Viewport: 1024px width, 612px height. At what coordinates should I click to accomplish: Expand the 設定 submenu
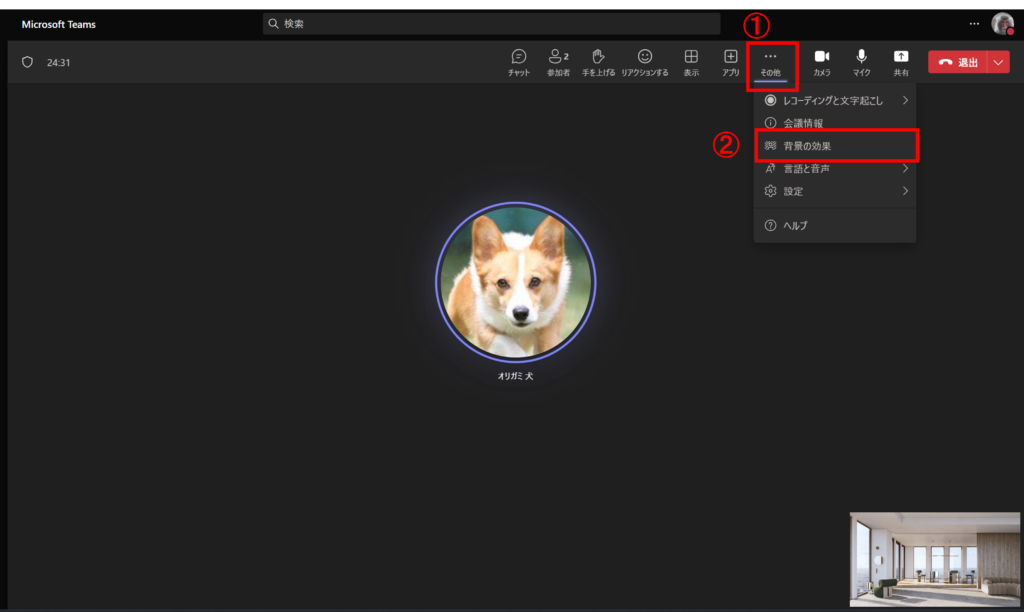click(835, 191)
